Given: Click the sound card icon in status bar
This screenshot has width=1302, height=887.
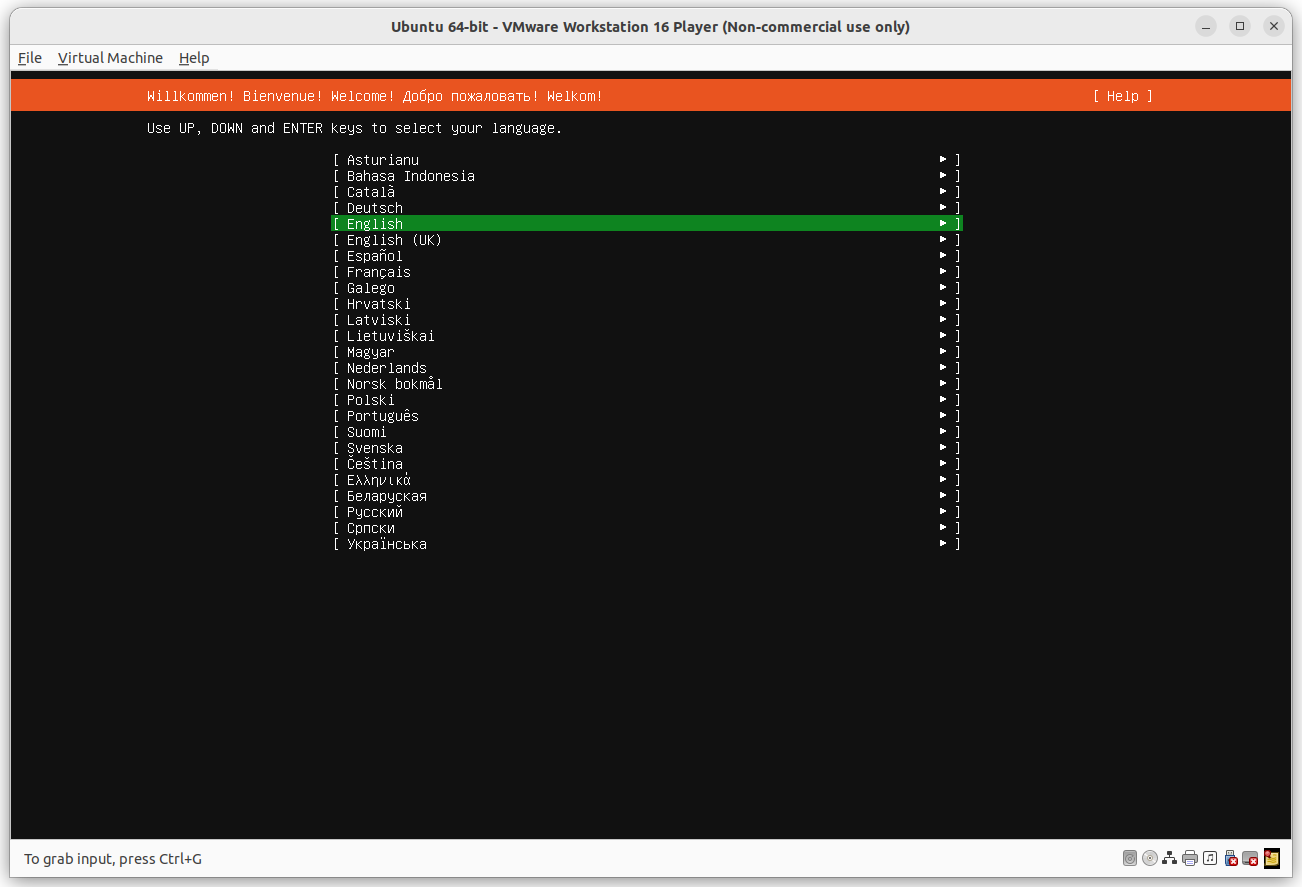Looking at the screenshot, I should [x=1210, y=858].
